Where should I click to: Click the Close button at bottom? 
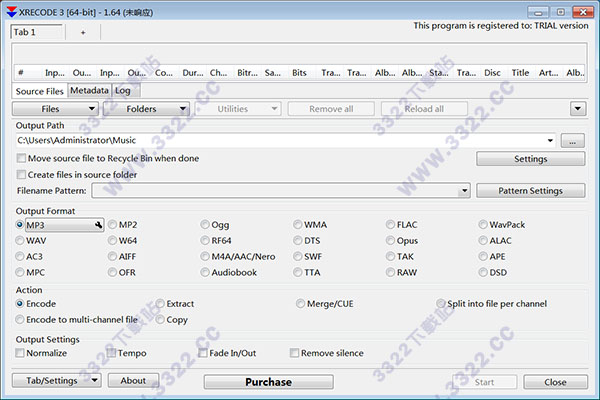pyautogui.click(x=555, y=382)
